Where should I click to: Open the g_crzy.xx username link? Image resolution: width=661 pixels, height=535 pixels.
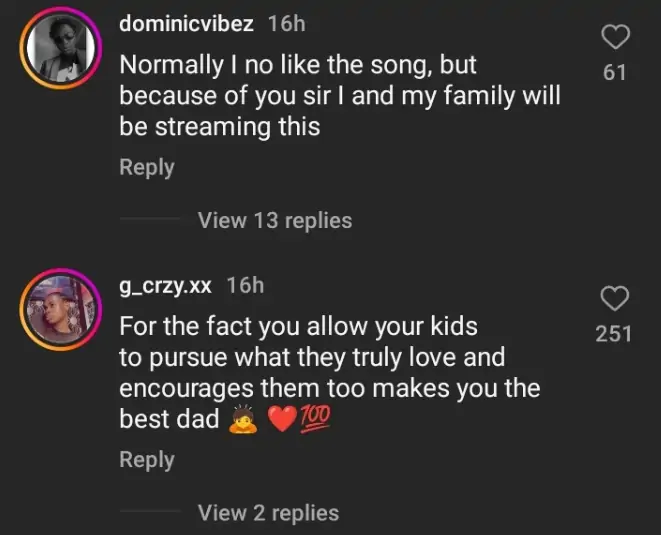(165, 286)
